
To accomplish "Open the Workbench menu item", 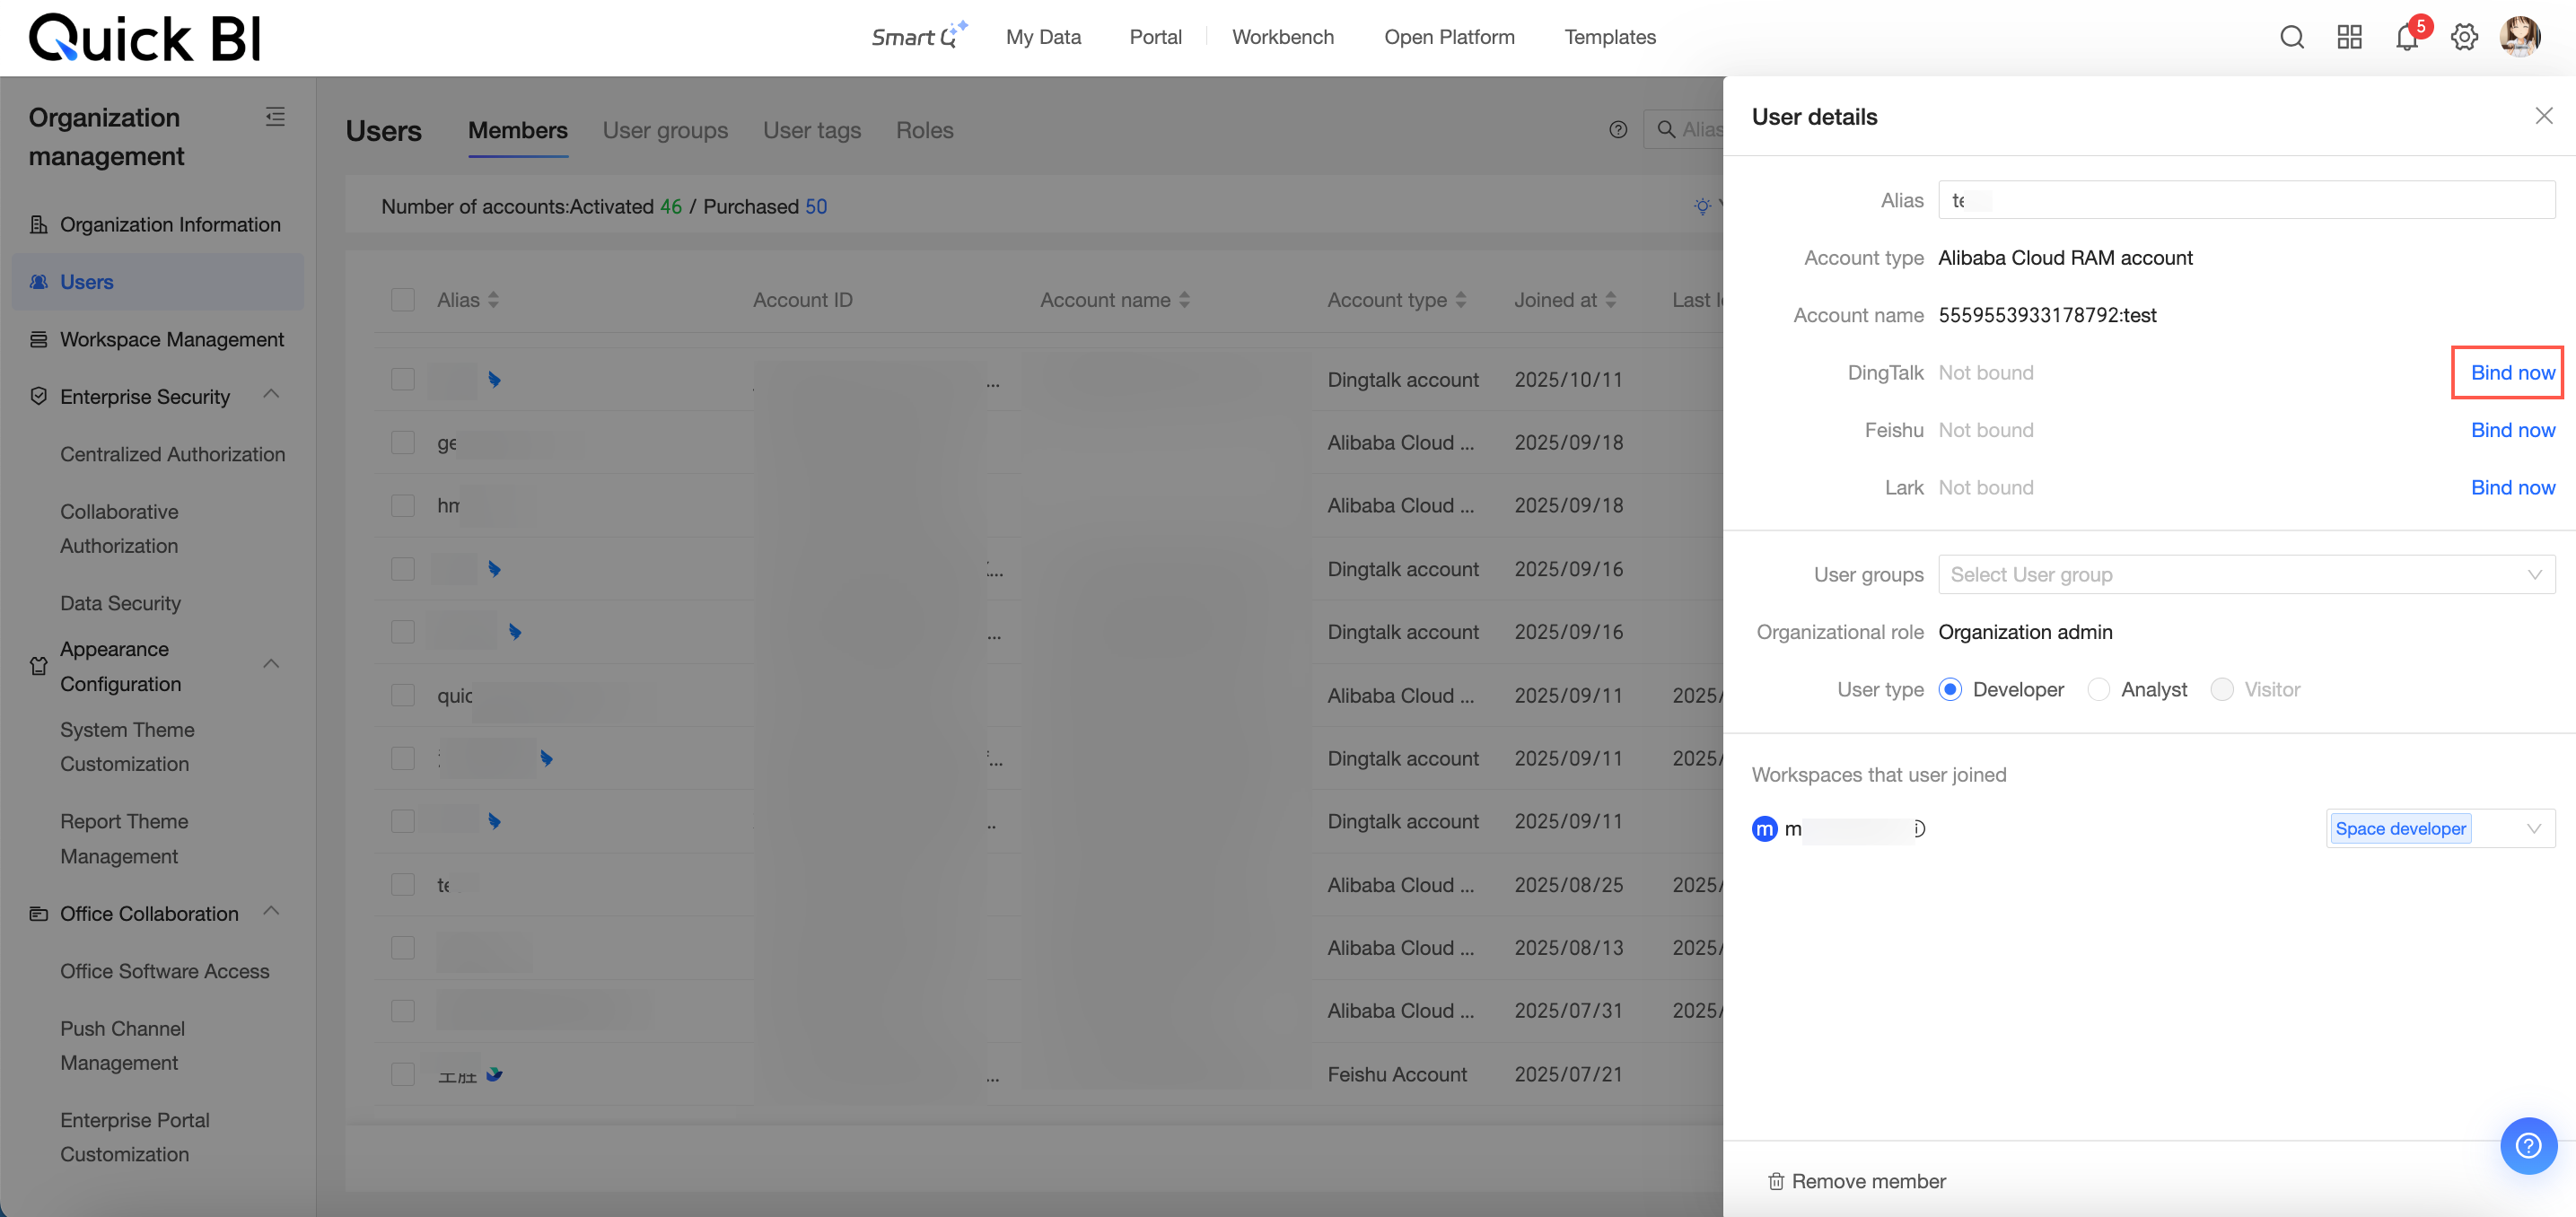I will [1282, 37].
